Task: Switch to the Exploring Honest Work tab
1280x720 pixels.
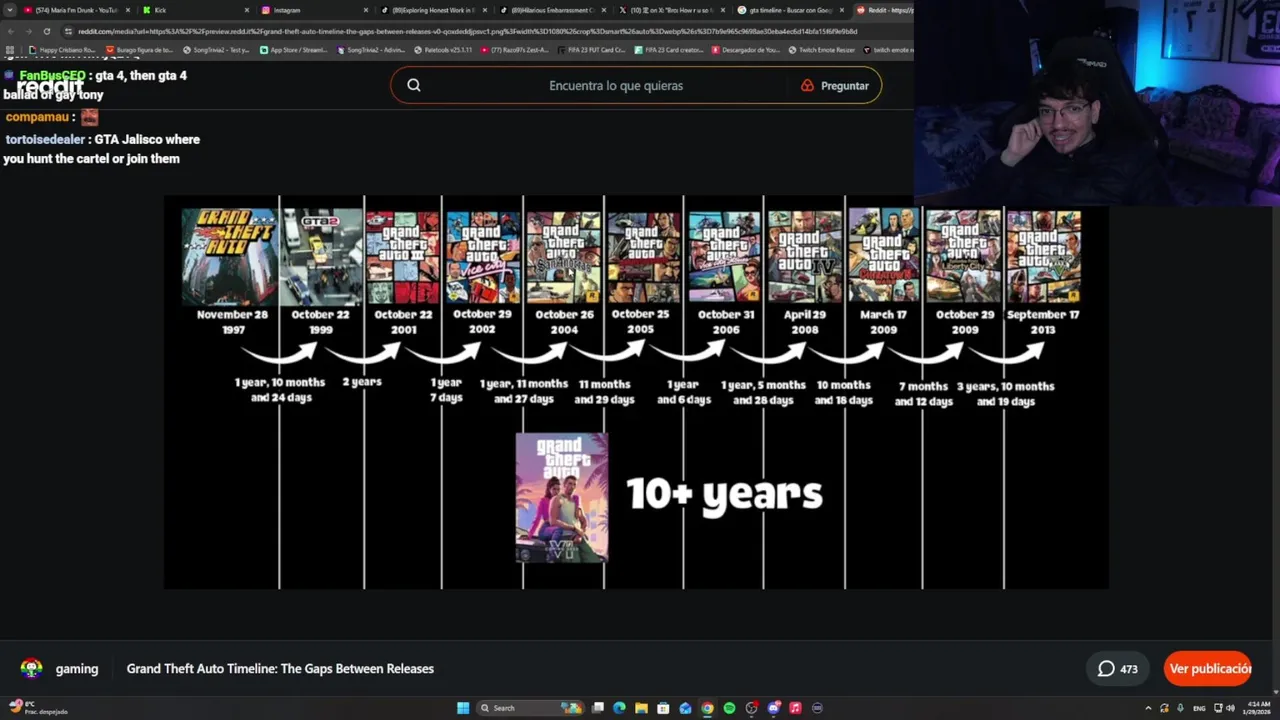Action: click(x=433, y=10)
